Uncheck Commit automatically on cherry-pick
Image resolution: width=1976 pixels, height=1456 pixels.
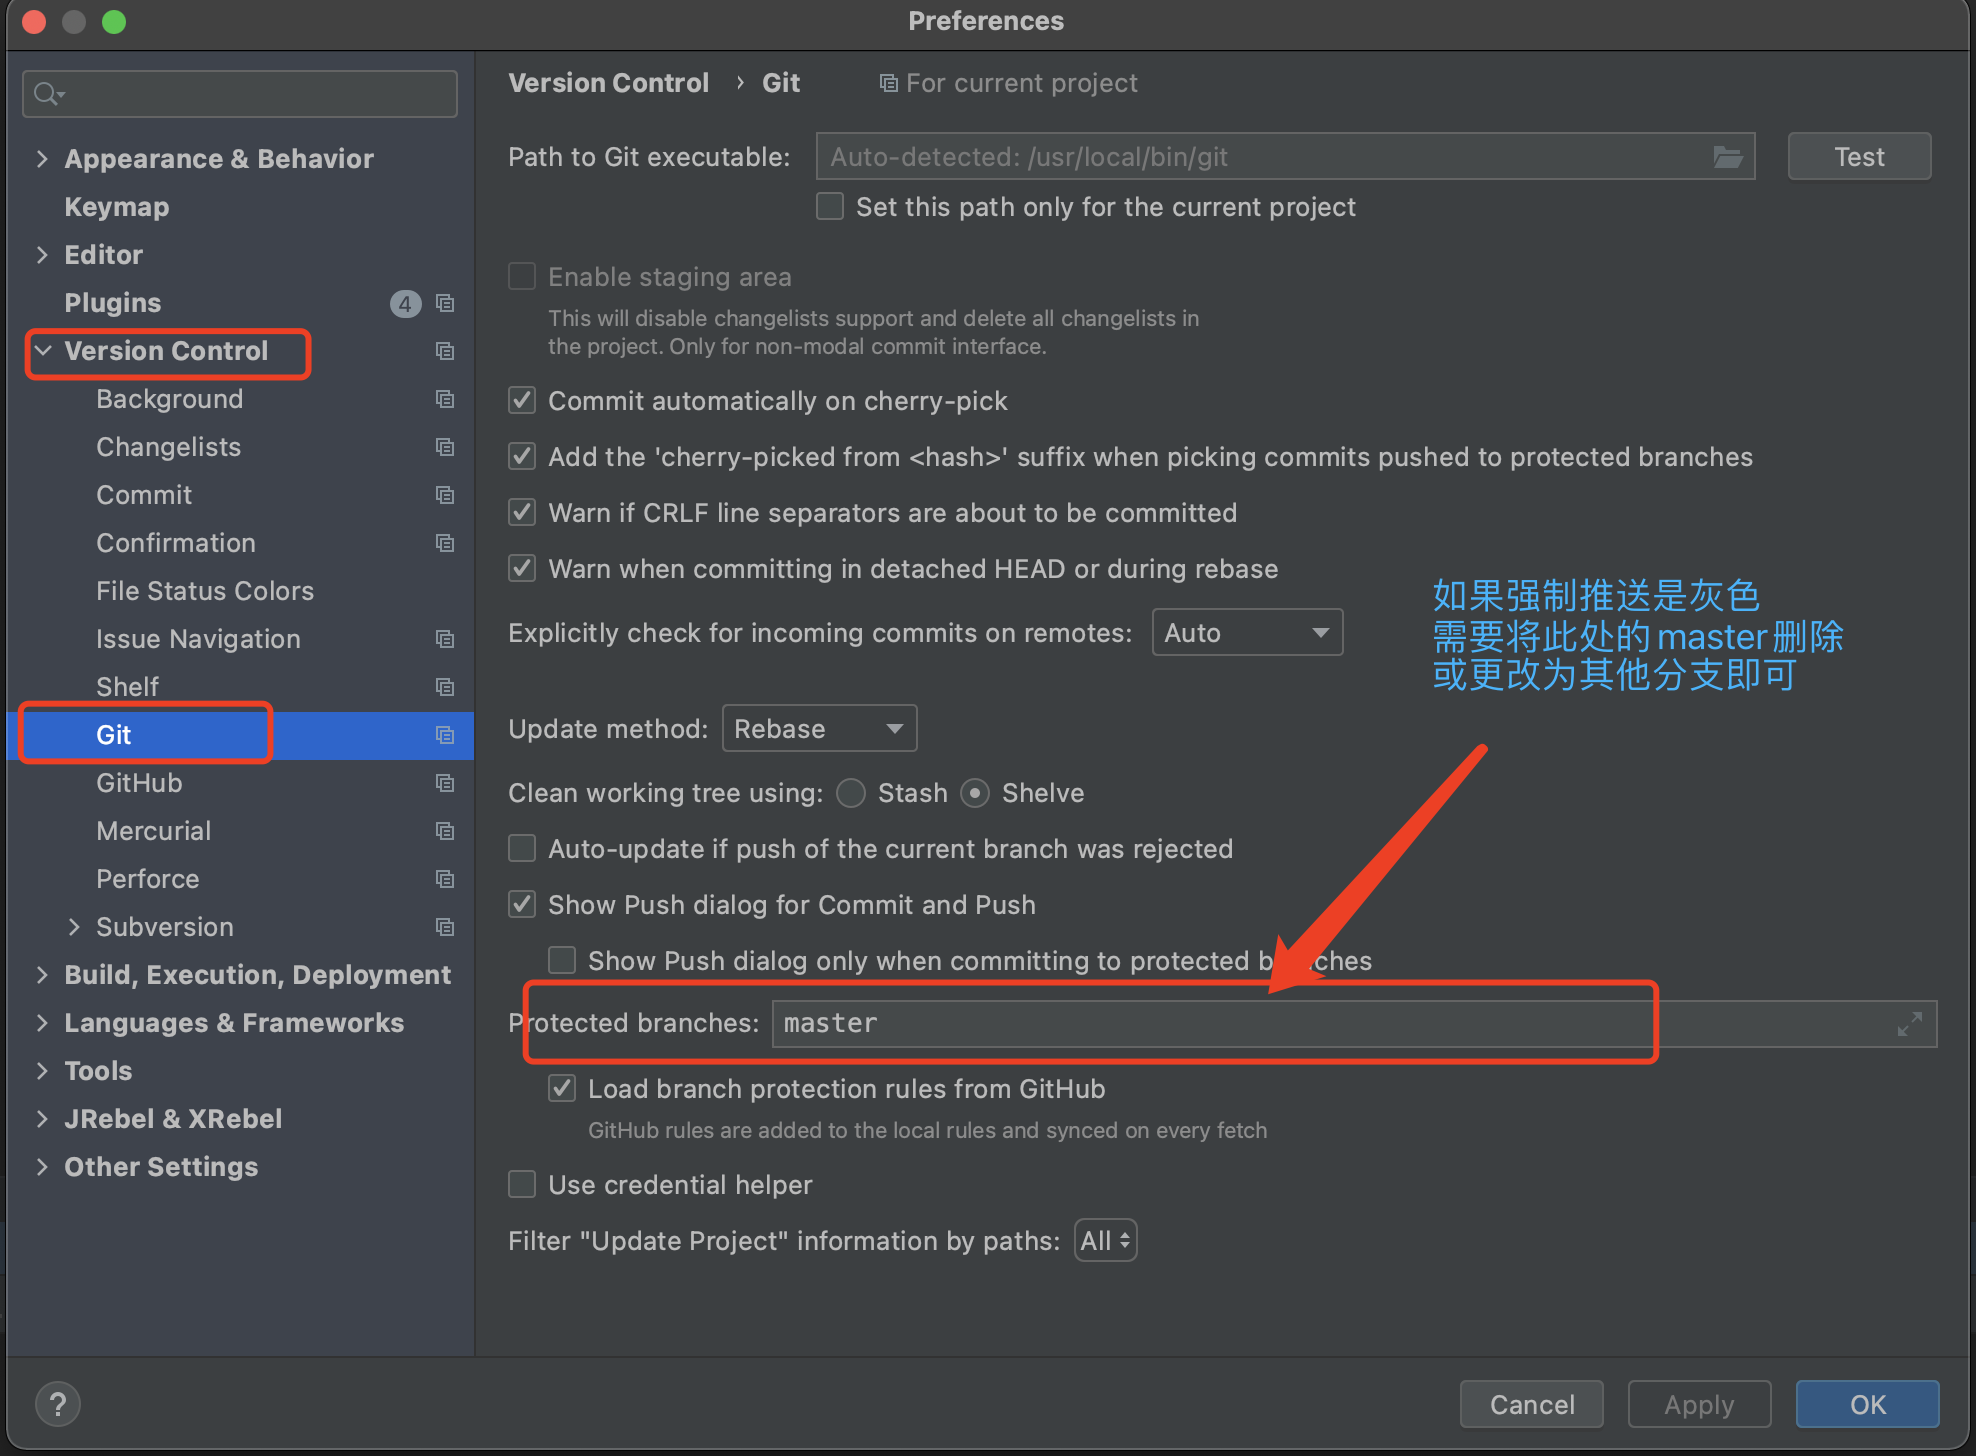(x=522, y=401)
